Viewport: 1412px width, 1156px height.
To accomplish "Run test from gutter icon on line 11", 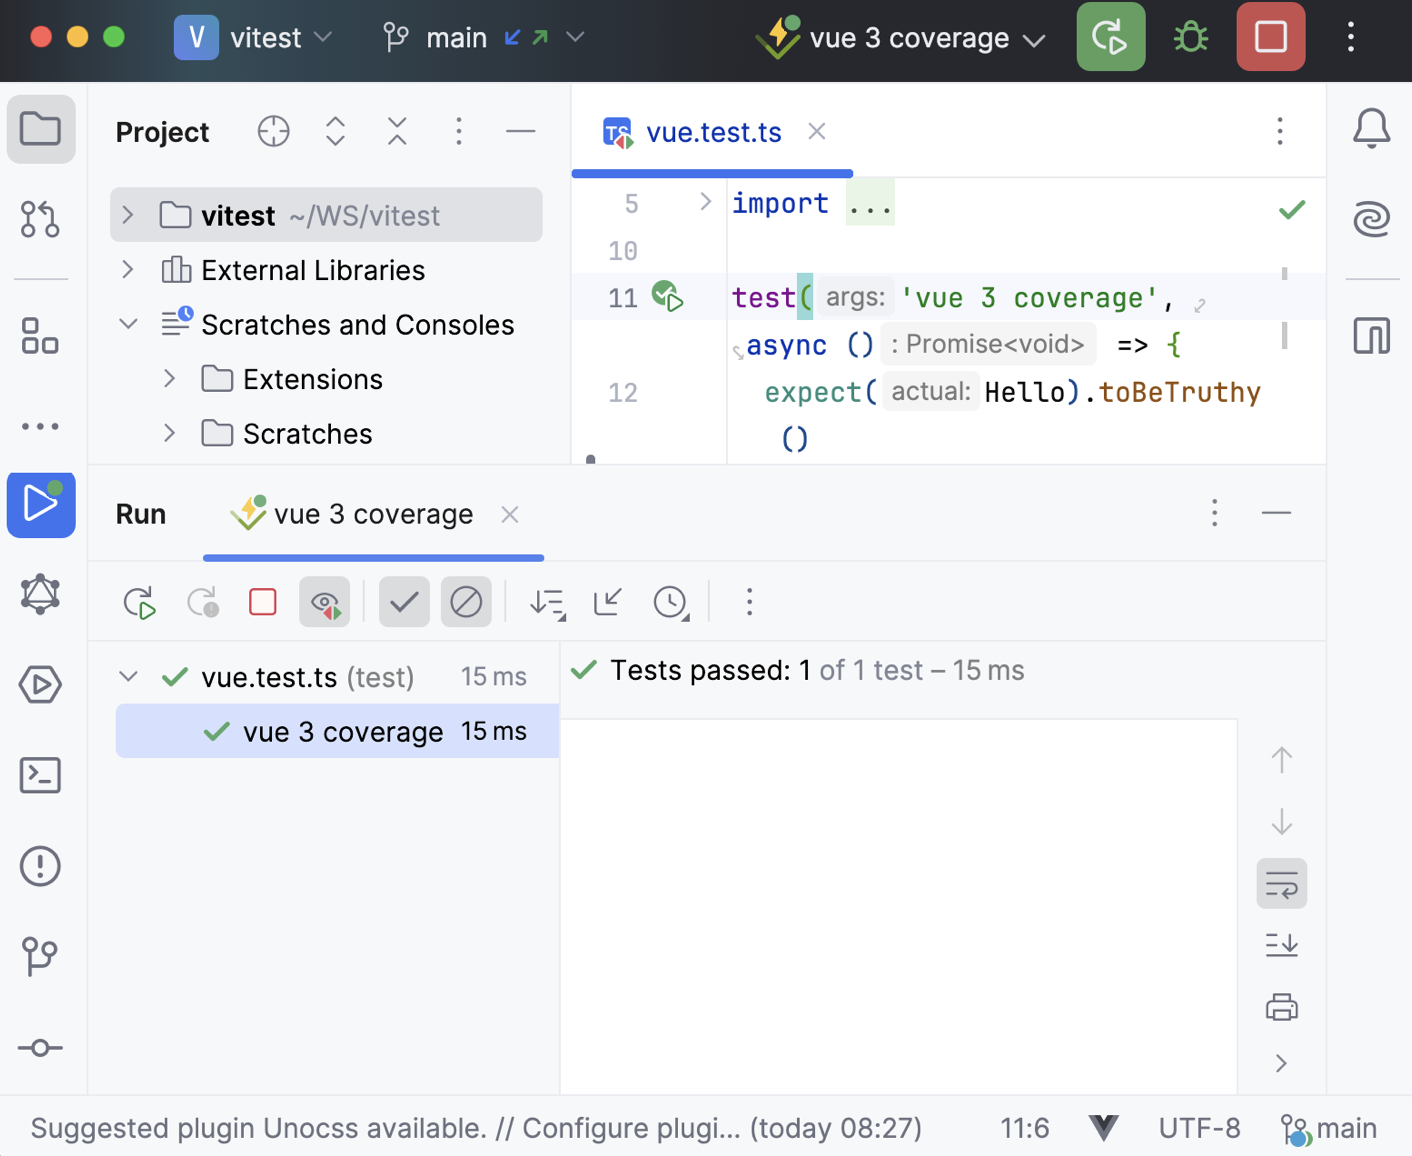I will 667,297.
